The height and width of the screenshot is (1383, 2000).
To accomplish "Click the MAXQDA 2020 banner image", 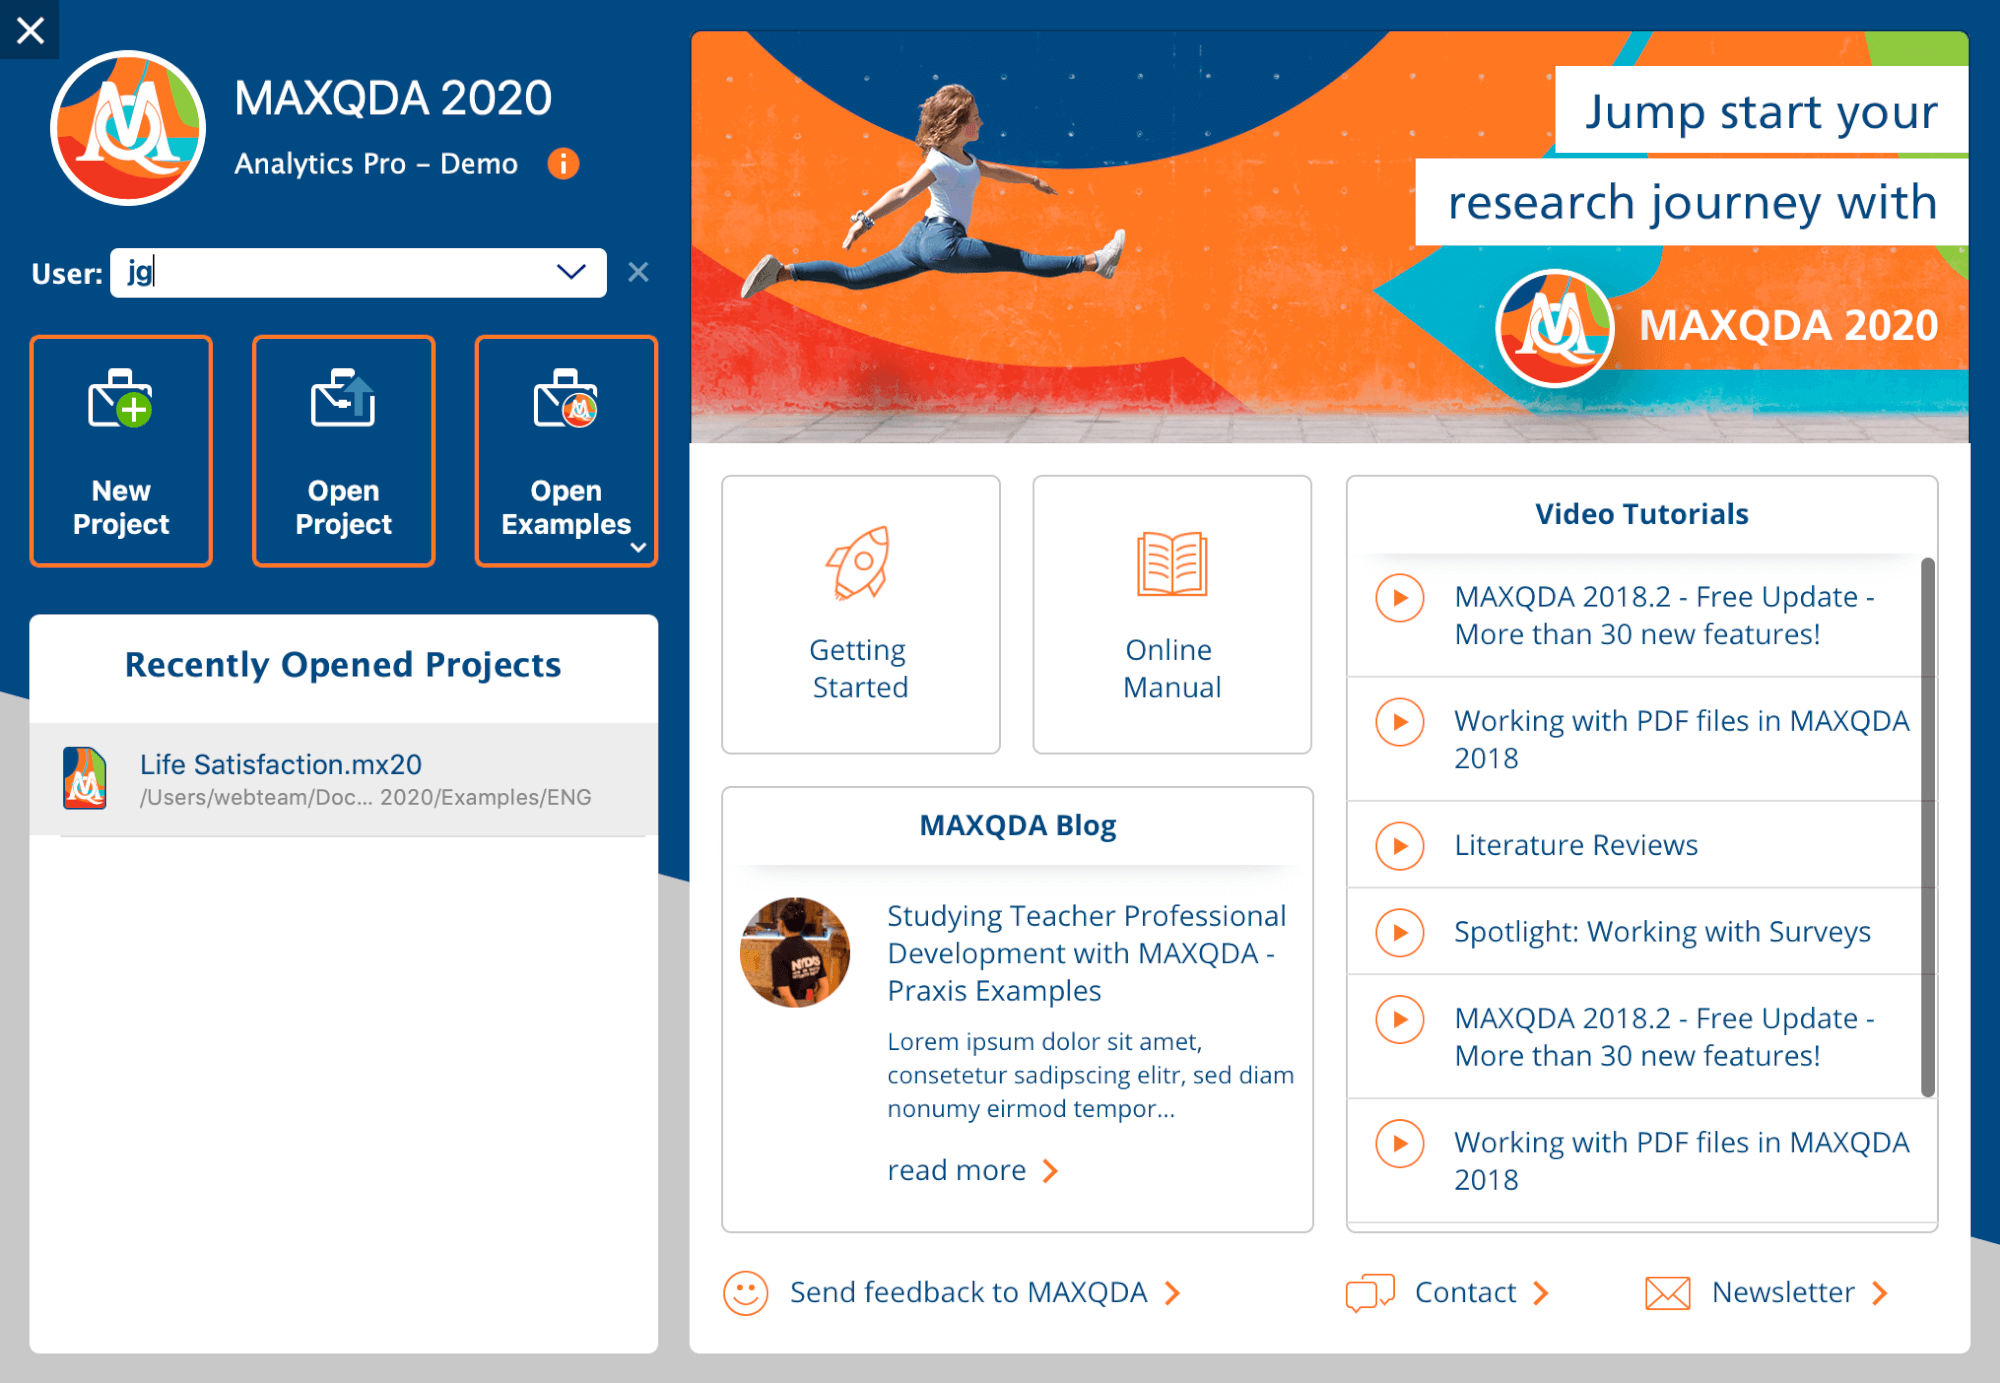I will pyautogui.click(x=1329, y=237).
